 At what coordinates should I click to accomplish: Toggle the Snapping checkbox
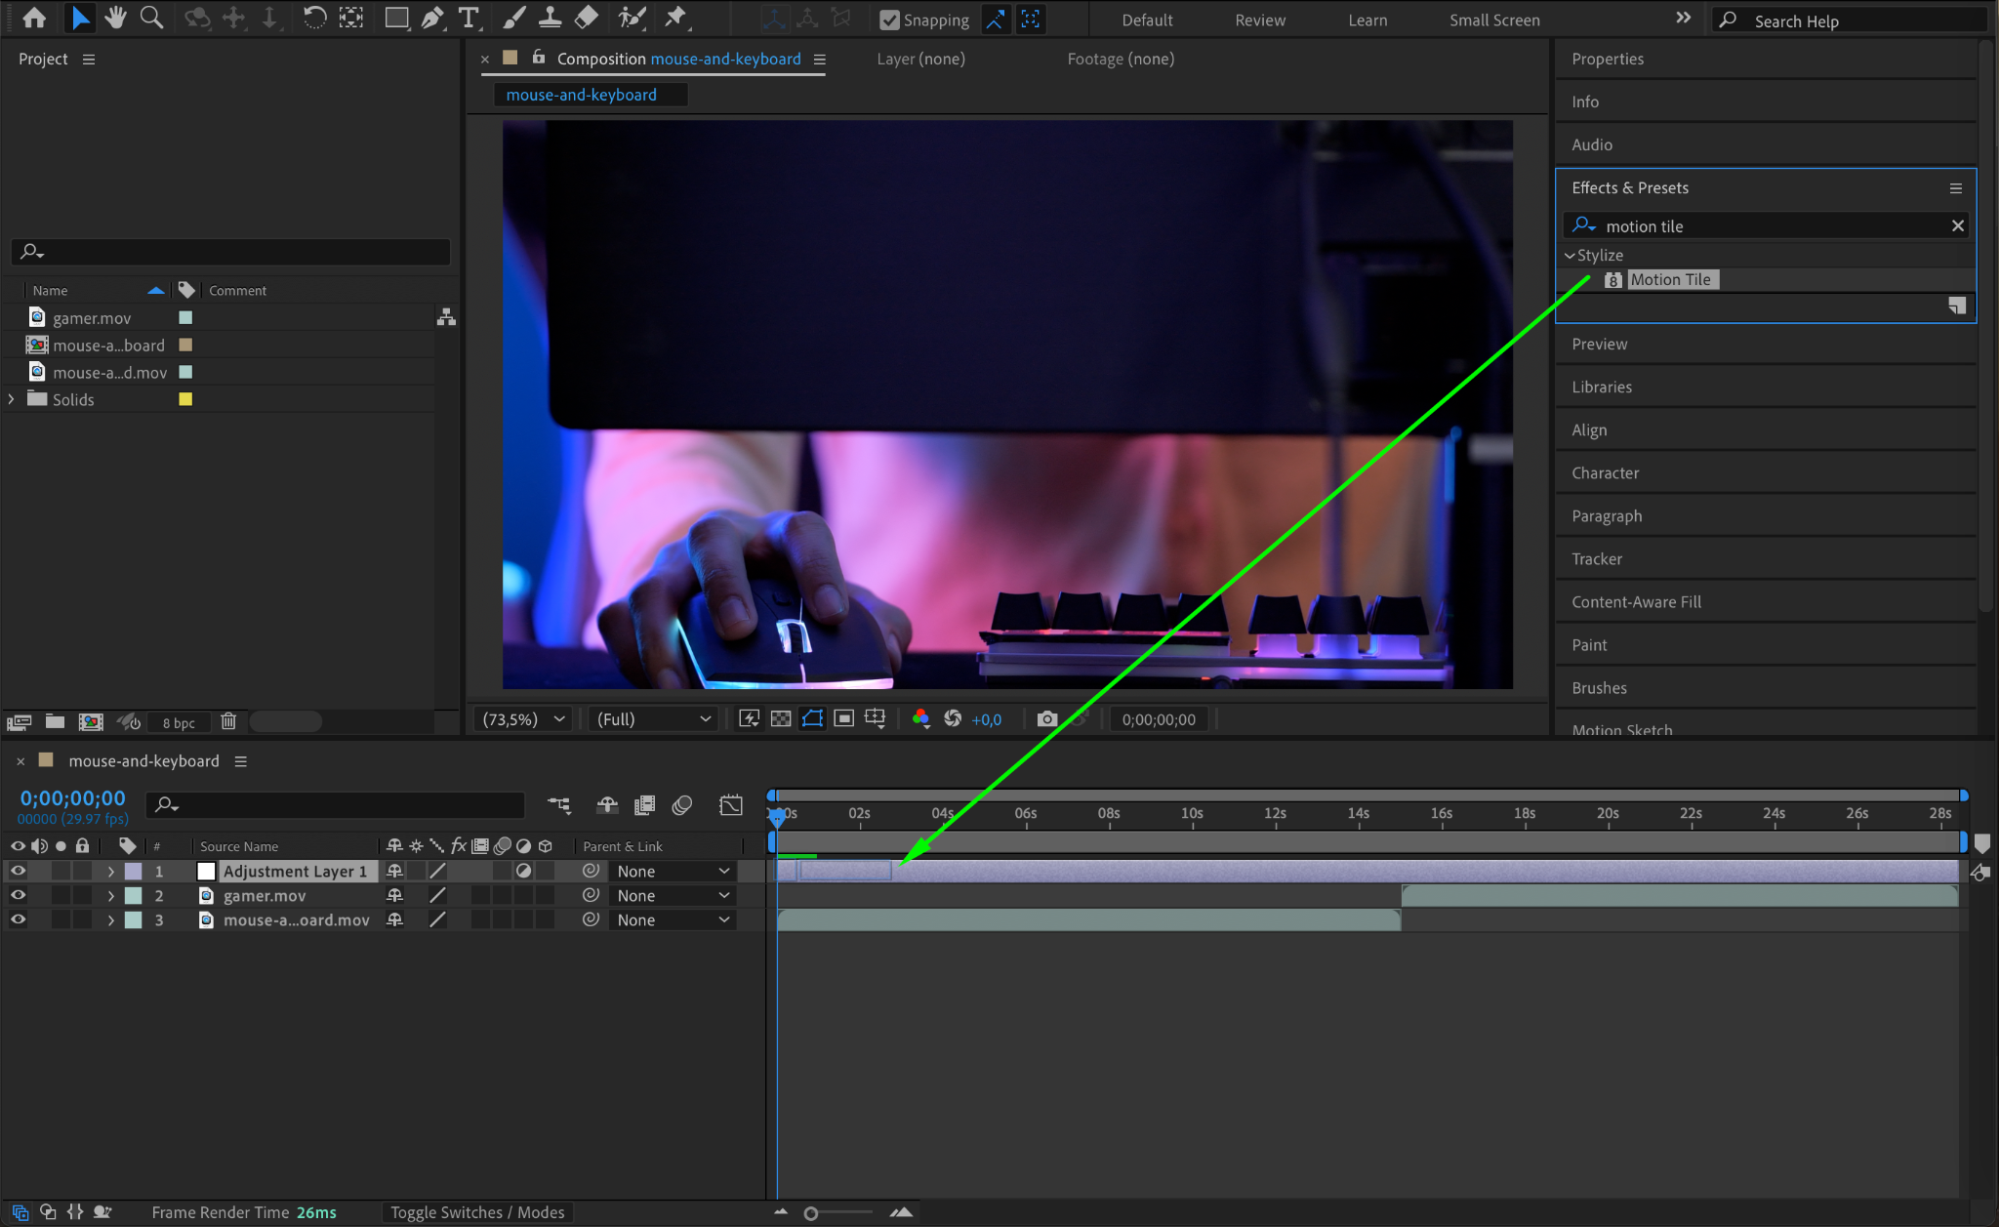889,19
